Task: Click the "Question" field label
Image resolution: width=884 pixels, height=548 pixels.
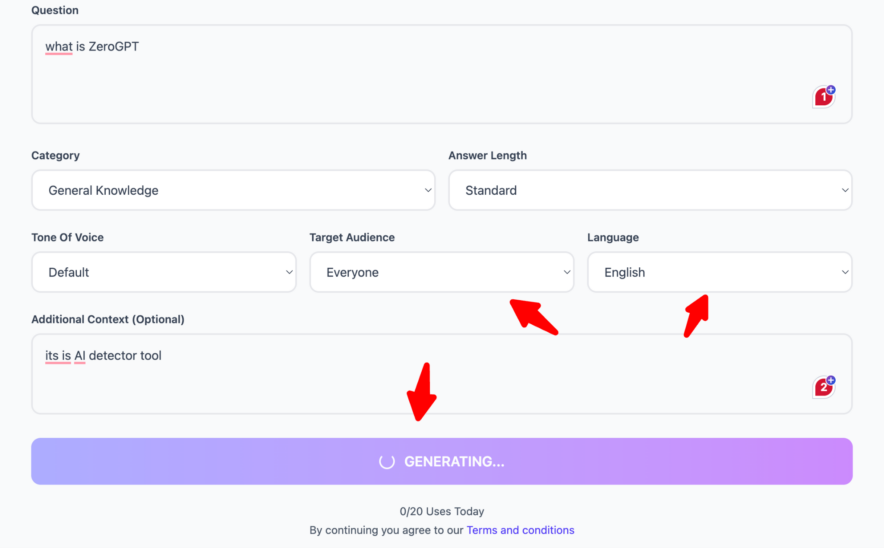Action: (55, 10)
